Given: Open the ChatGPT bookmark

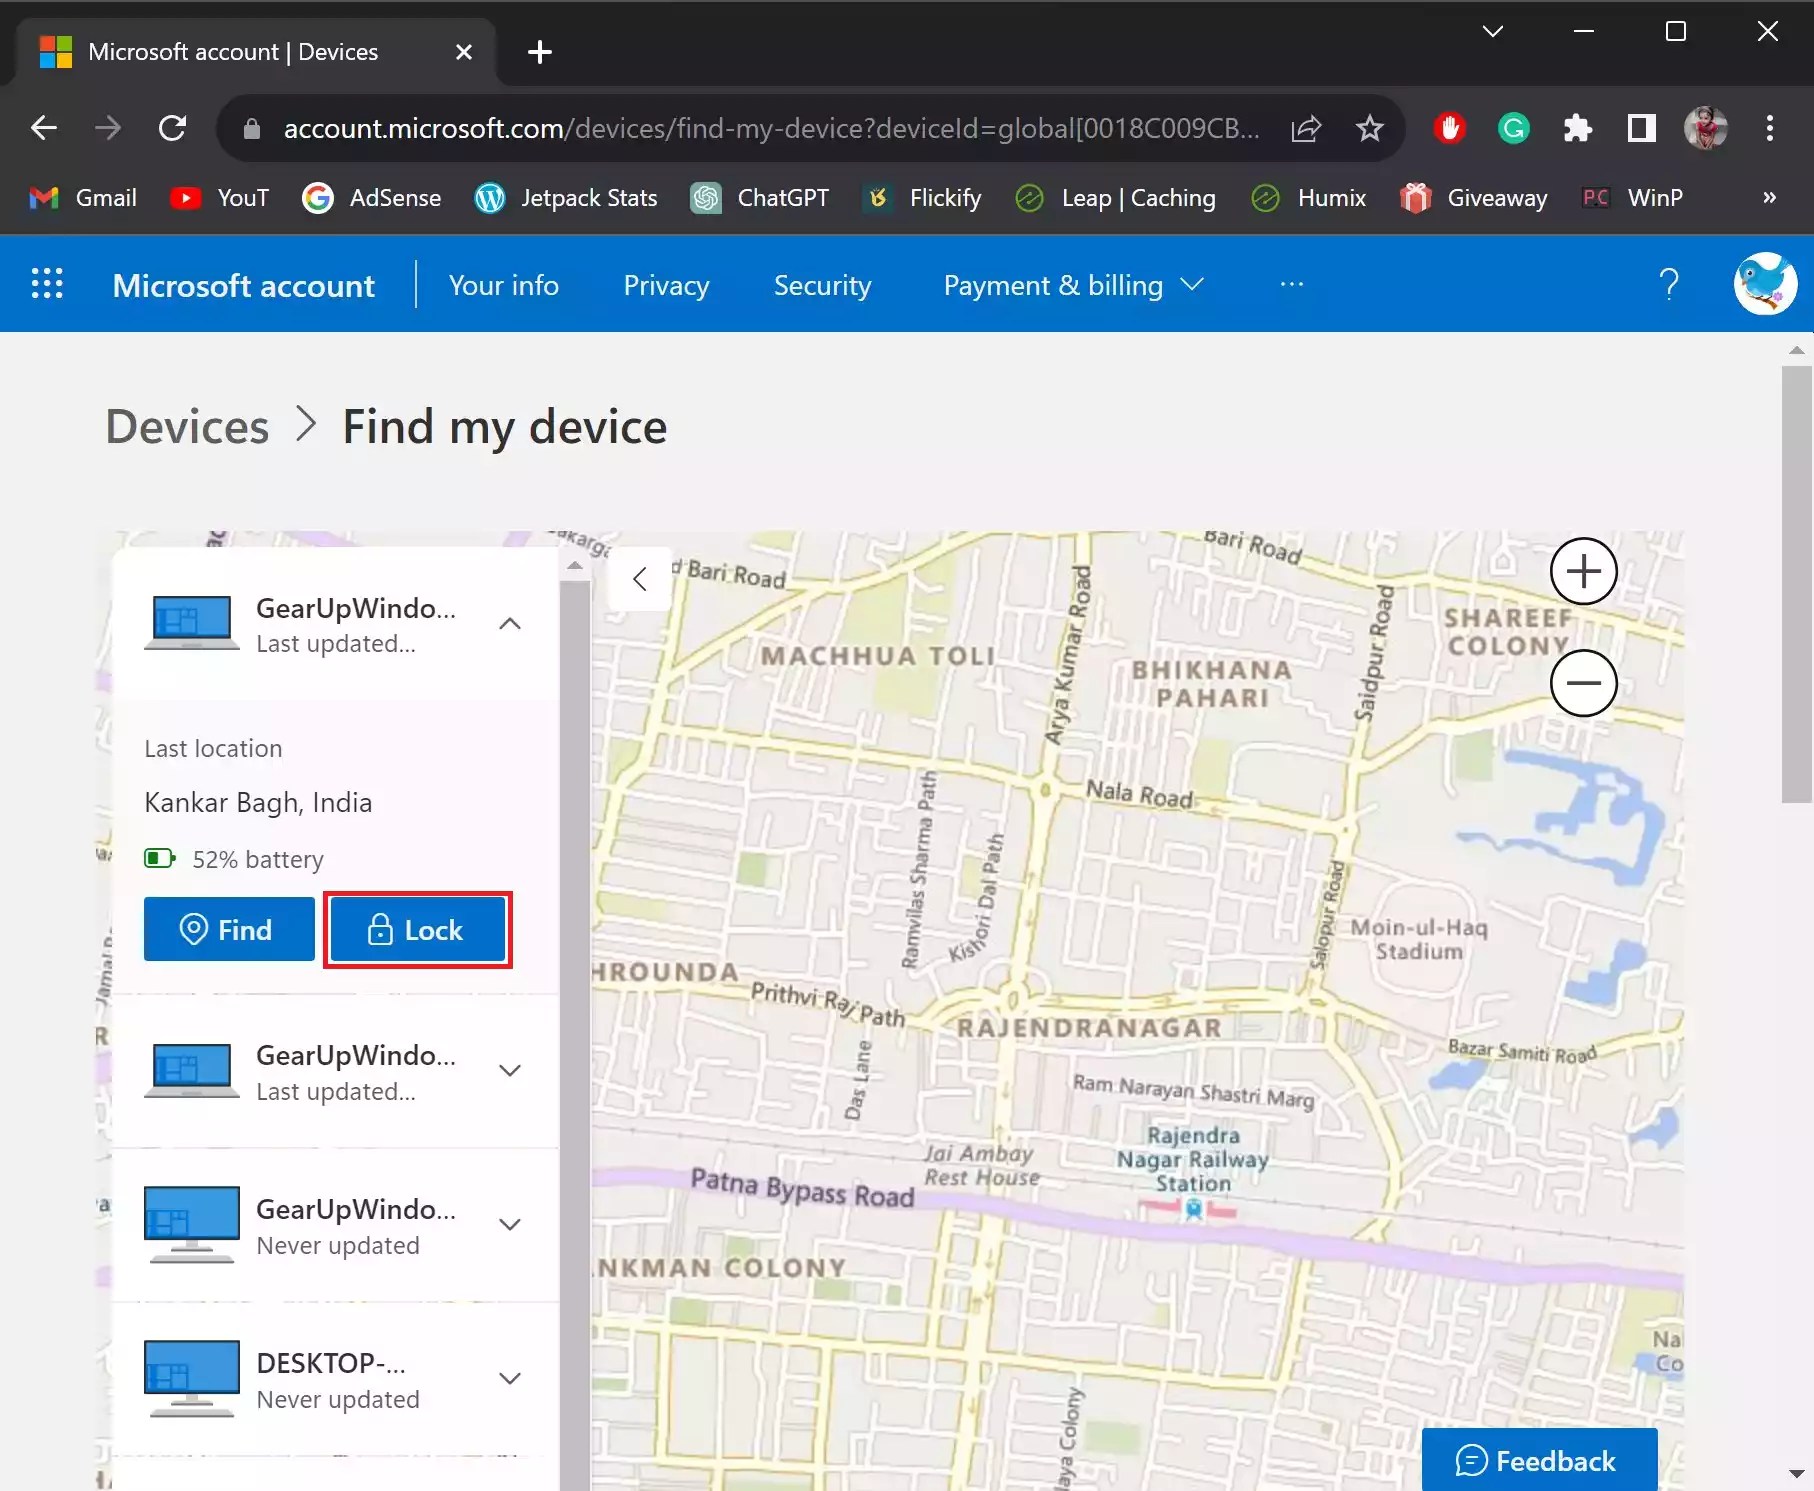Looking at the screenshot, I should point(760,197).
